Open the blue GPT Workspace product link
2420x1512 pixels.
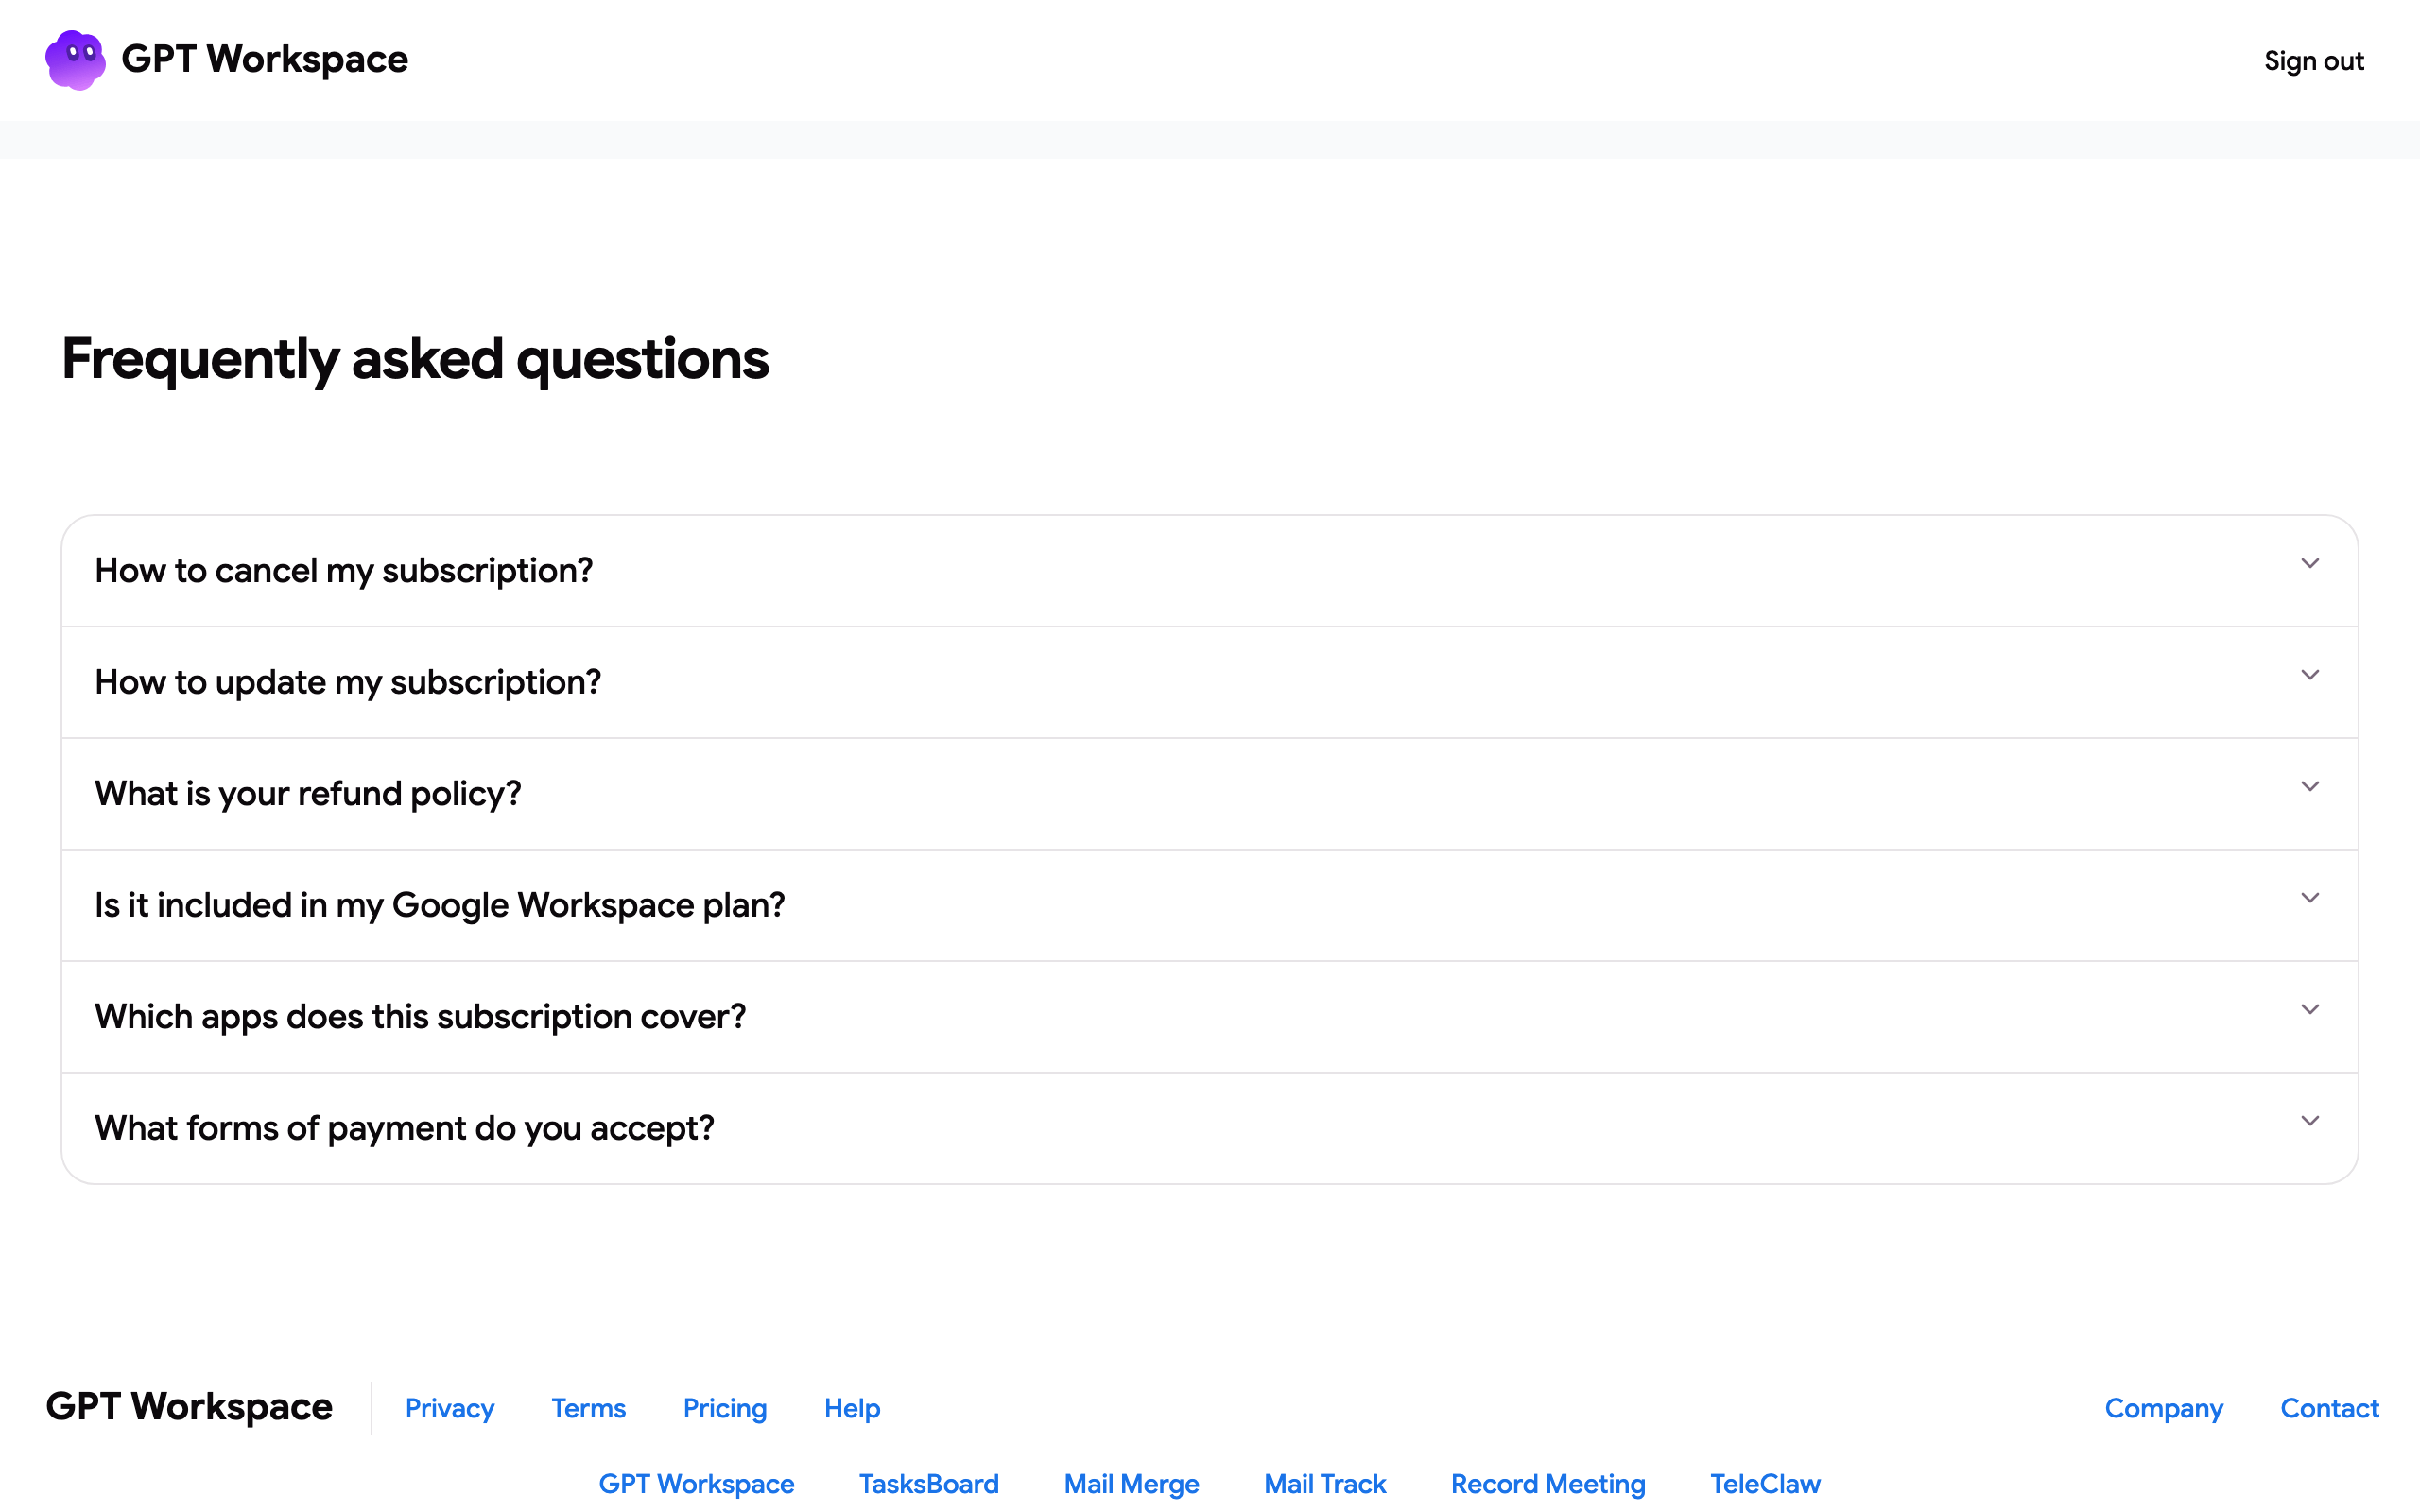point(696,1484)
